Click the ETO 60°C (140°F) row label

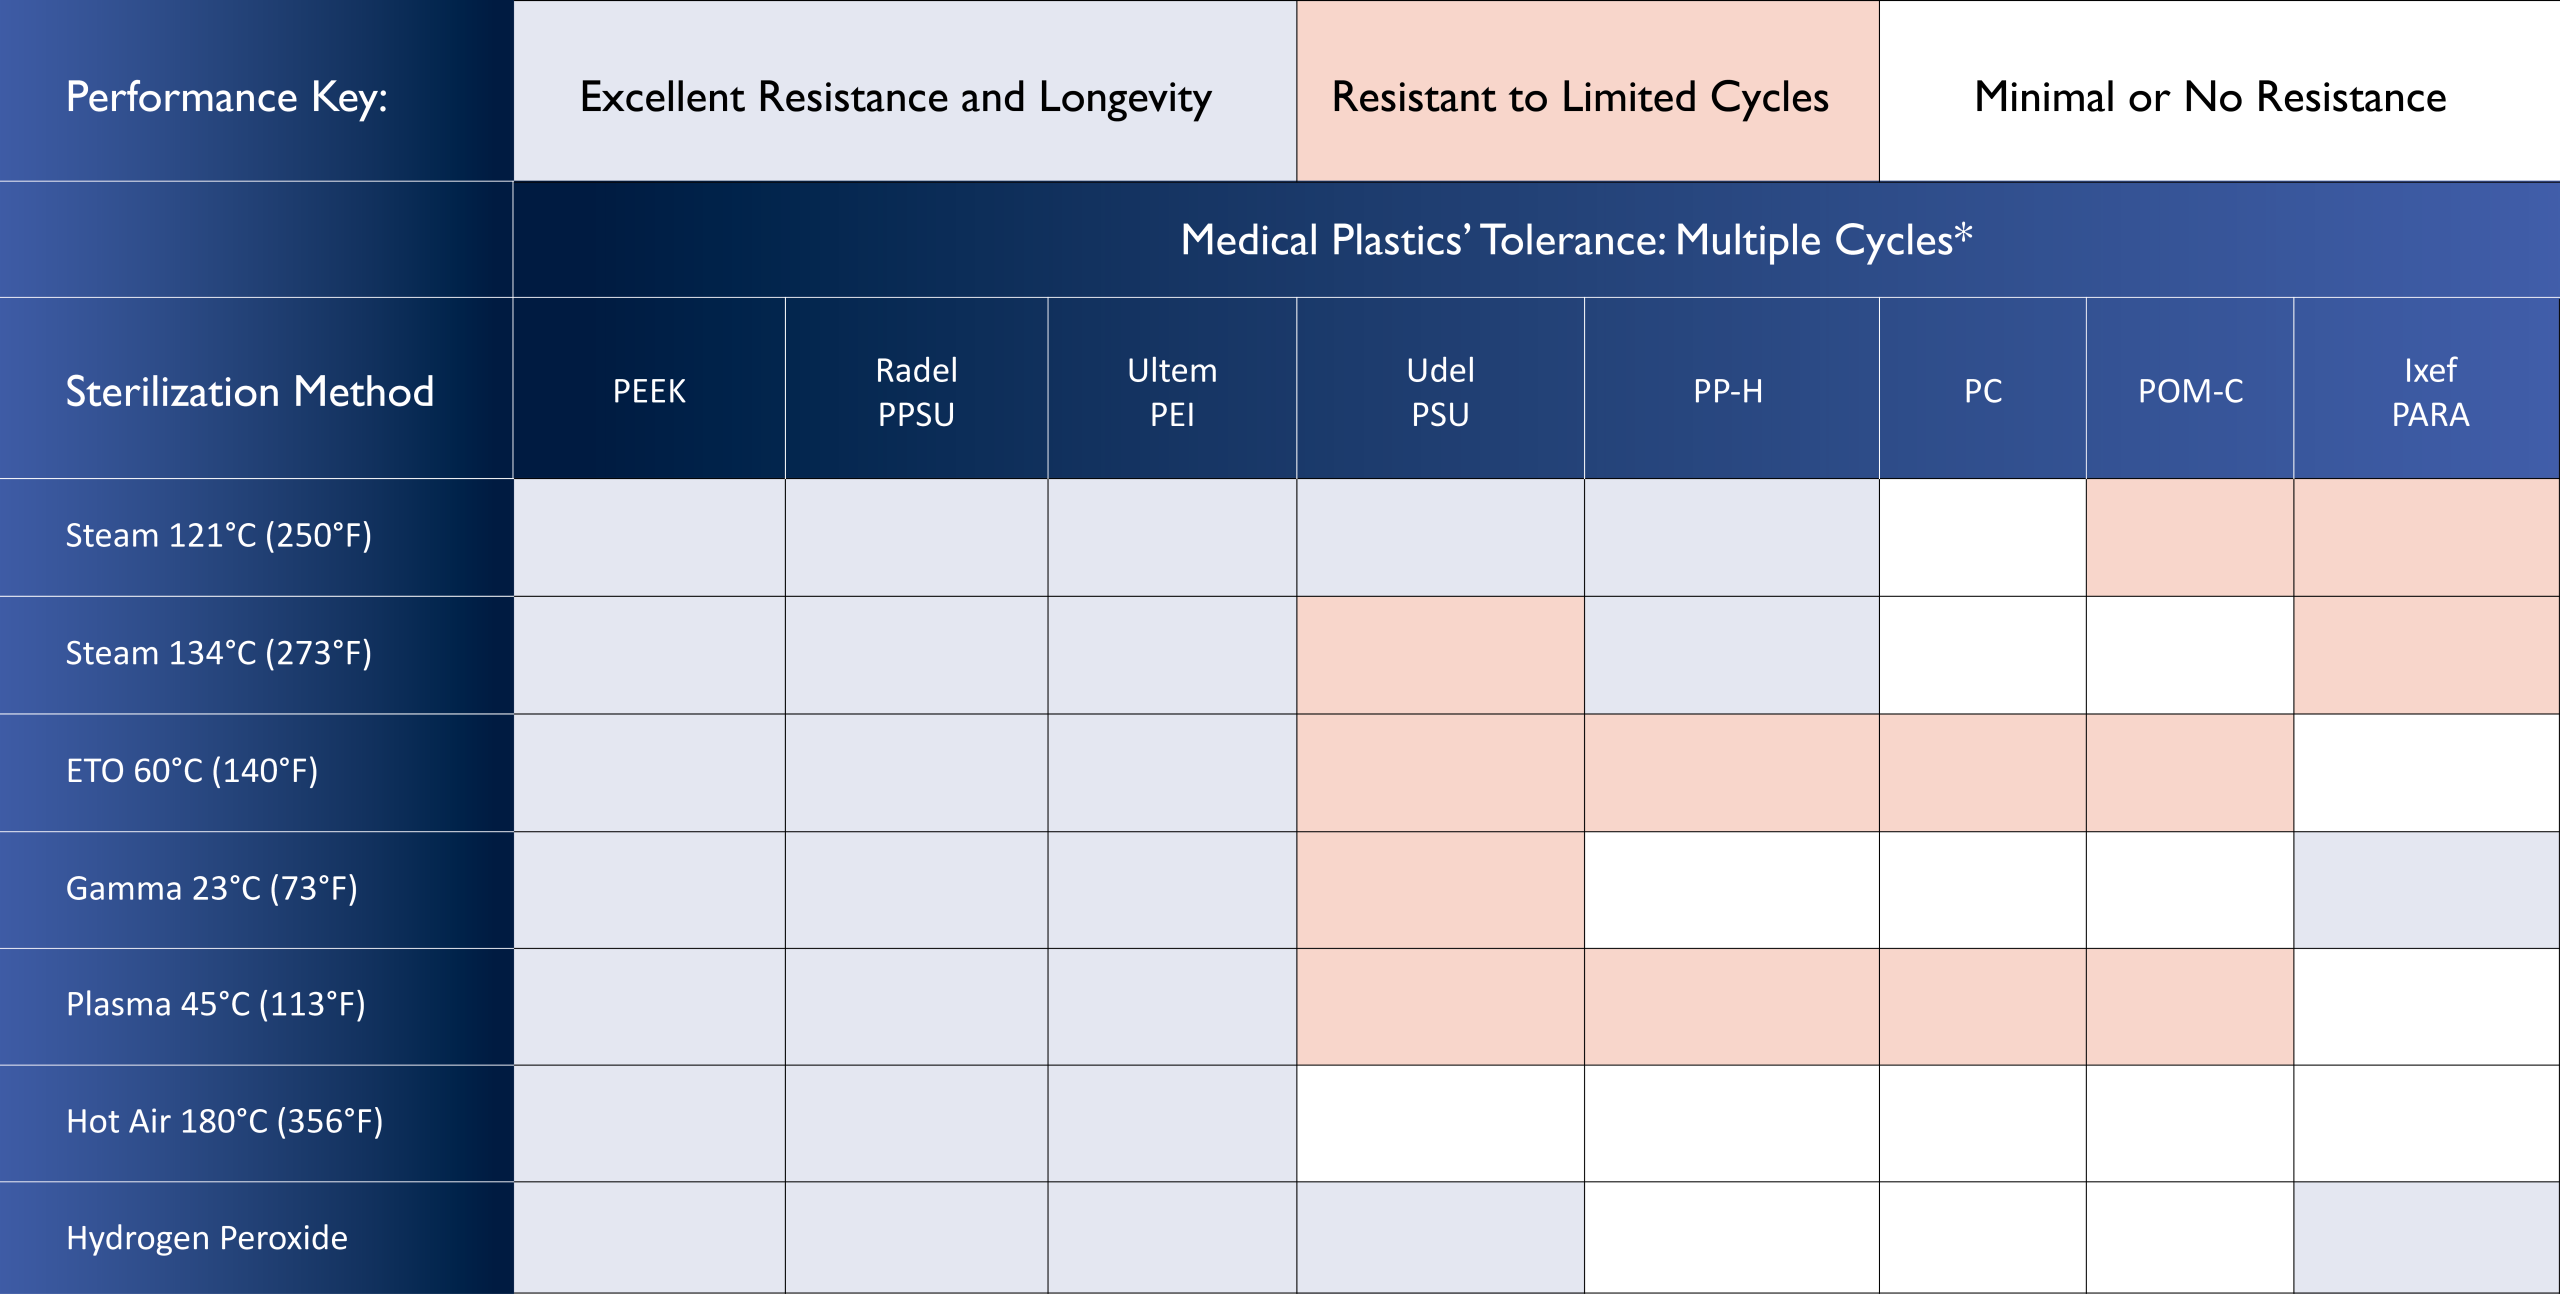click(x=192, y=771)
